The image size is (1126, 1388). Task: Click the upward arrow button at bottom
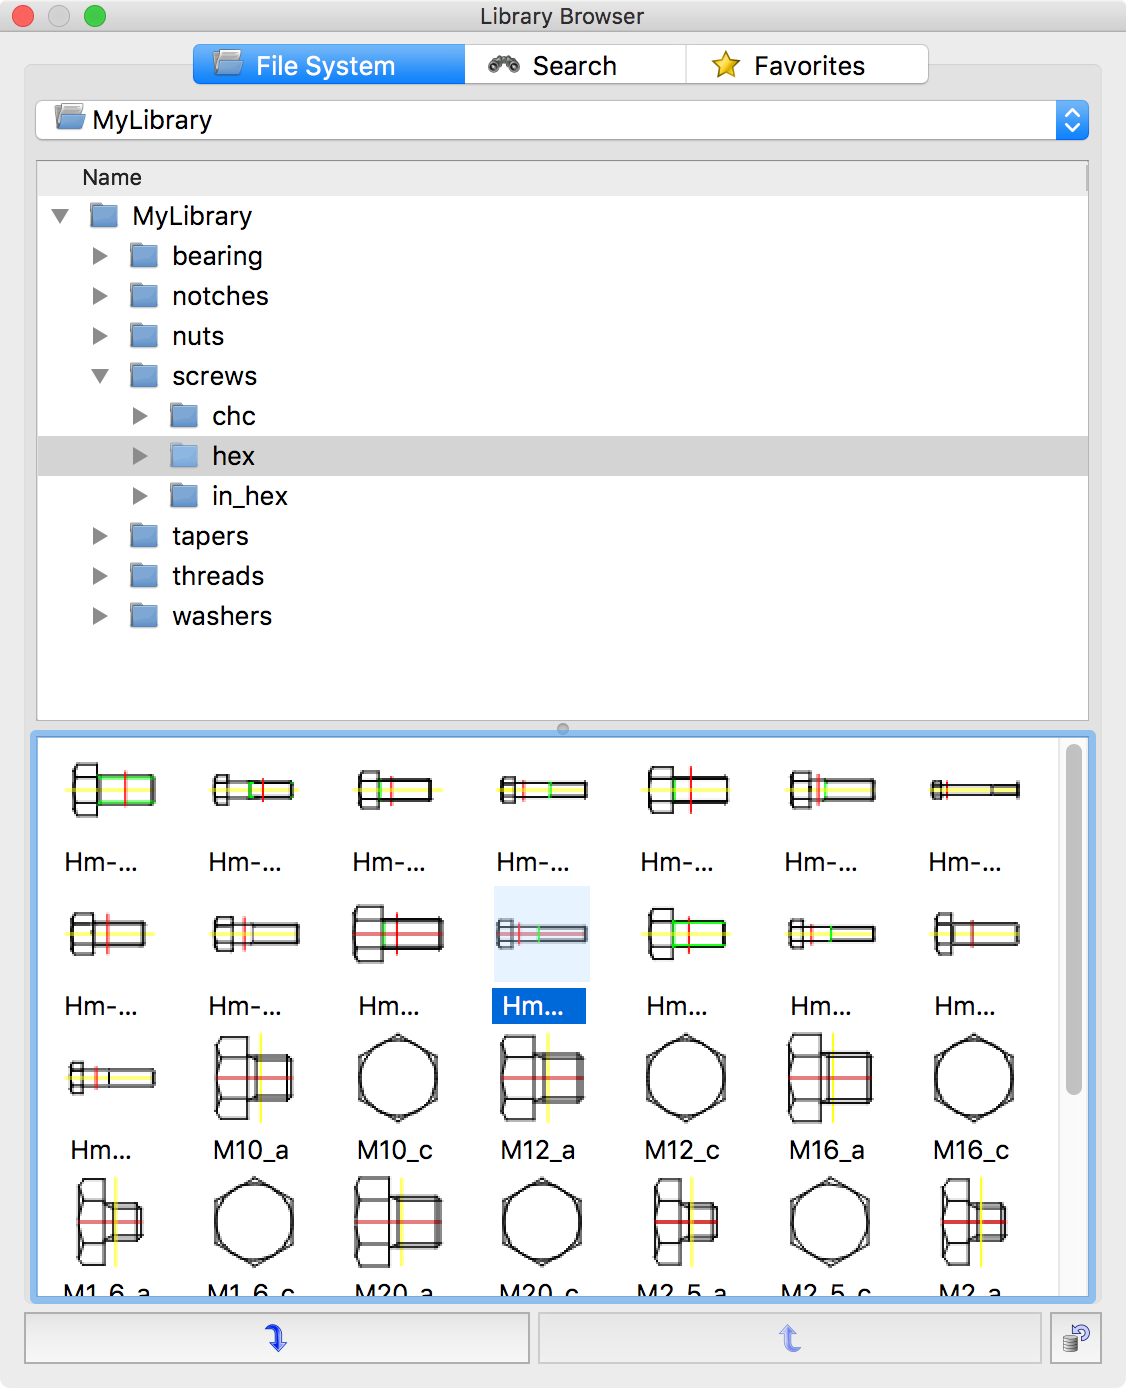pyautogui.click(x=789, y=1338)
